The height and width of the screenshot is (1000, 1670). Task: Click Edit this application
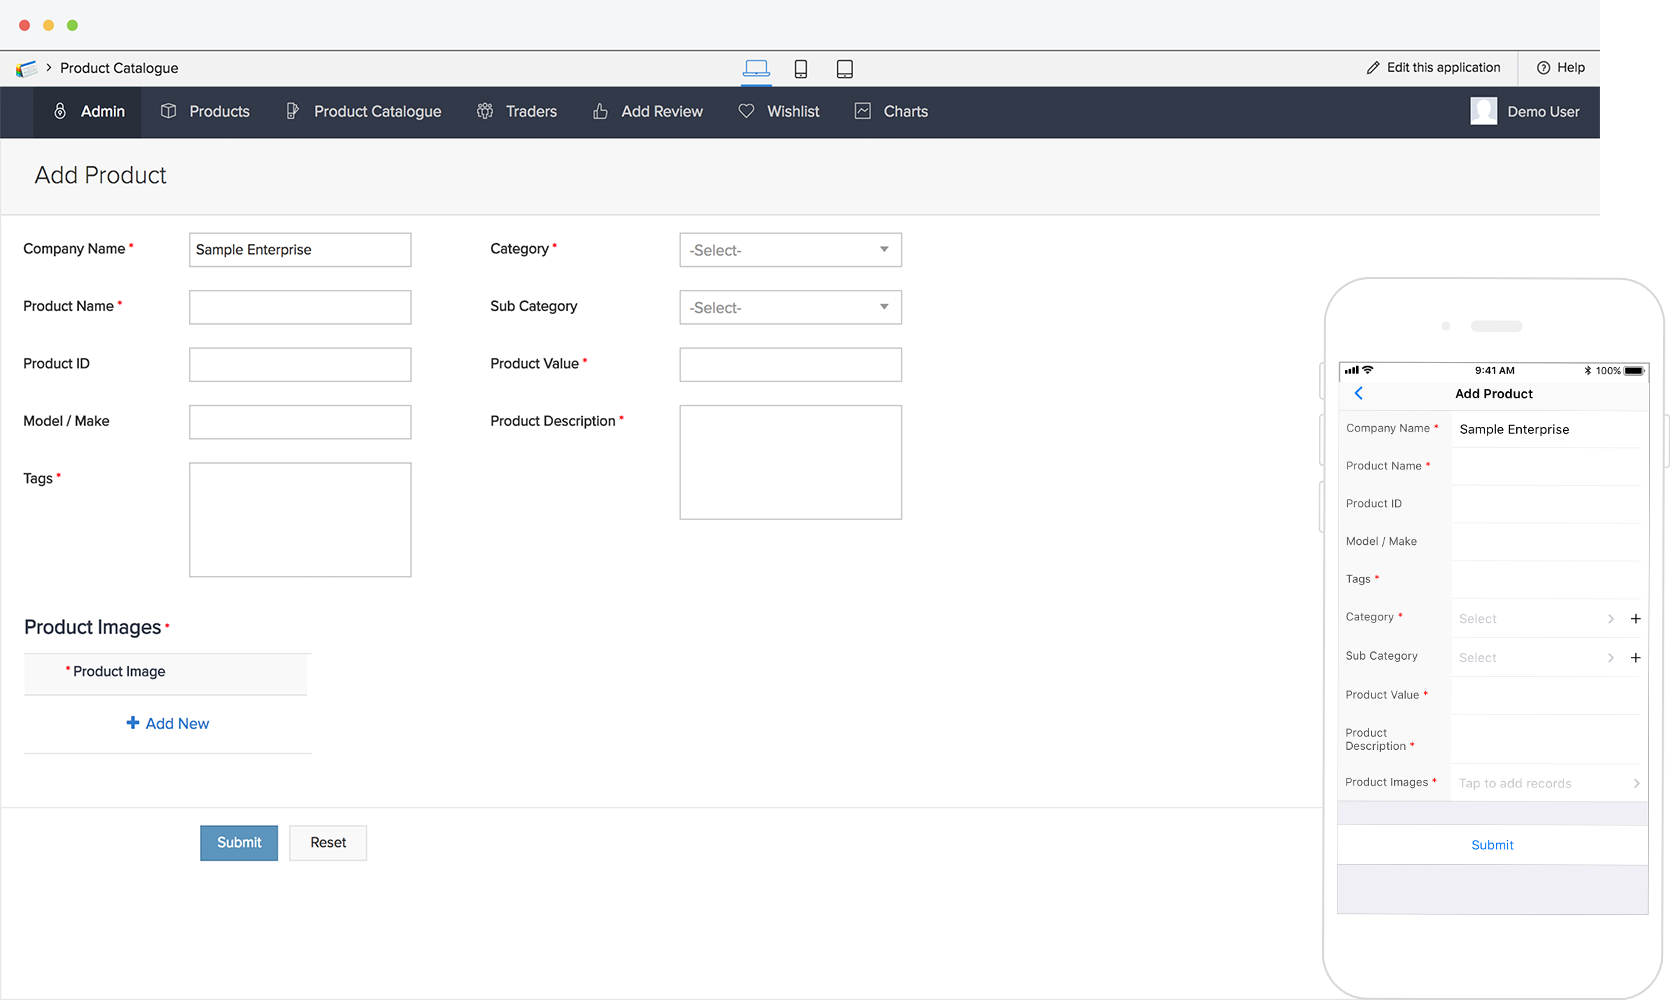(x=1434, y=68)
